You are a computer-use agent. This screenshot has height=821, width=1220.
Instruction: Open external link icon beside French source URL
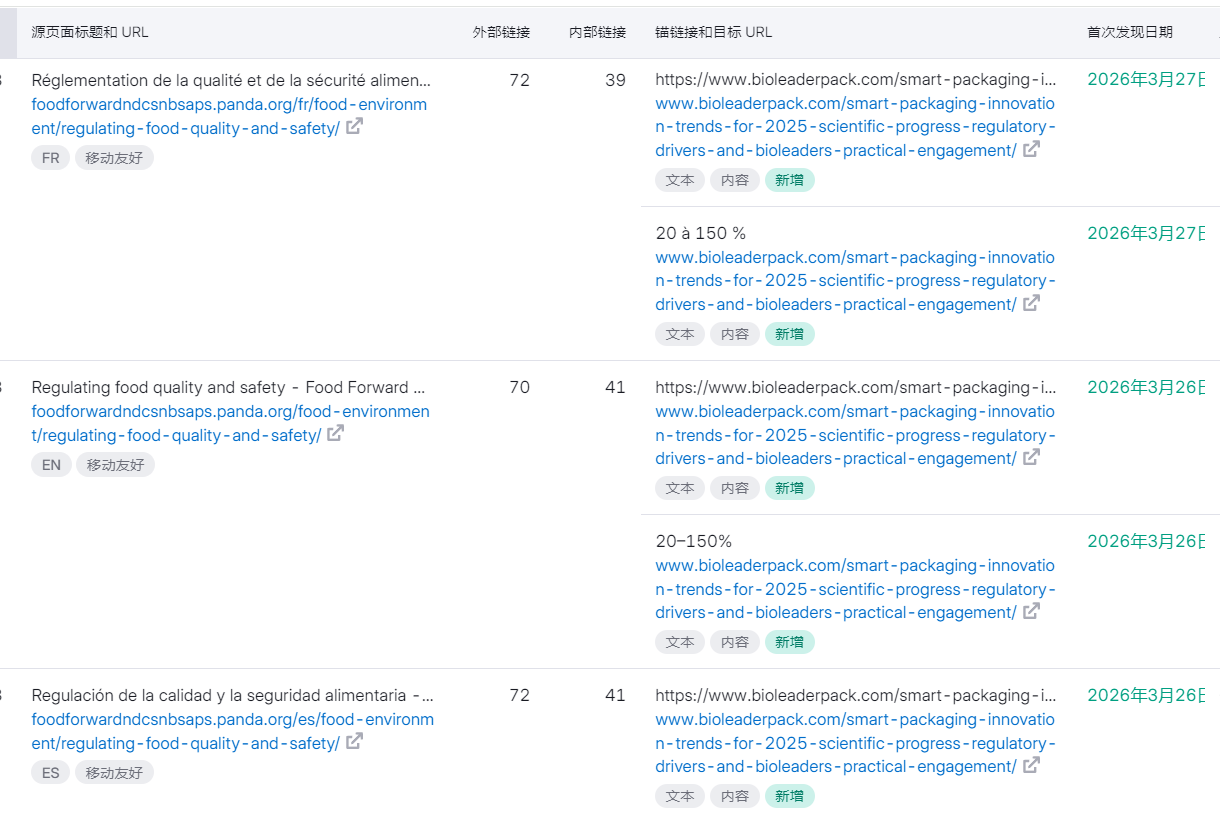(354, 127)
